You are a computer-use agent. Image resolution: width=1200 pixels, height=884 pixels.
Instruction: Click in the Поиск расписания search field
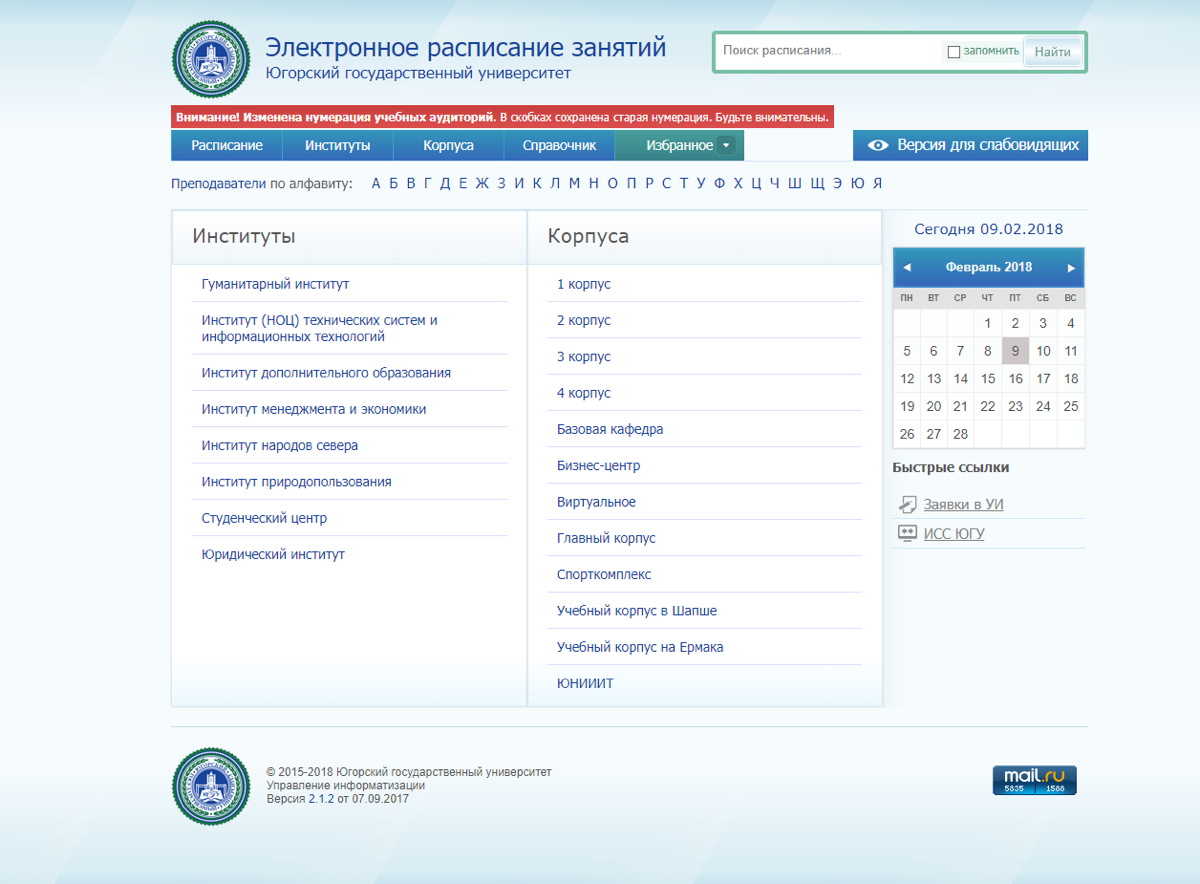(825, 51)
